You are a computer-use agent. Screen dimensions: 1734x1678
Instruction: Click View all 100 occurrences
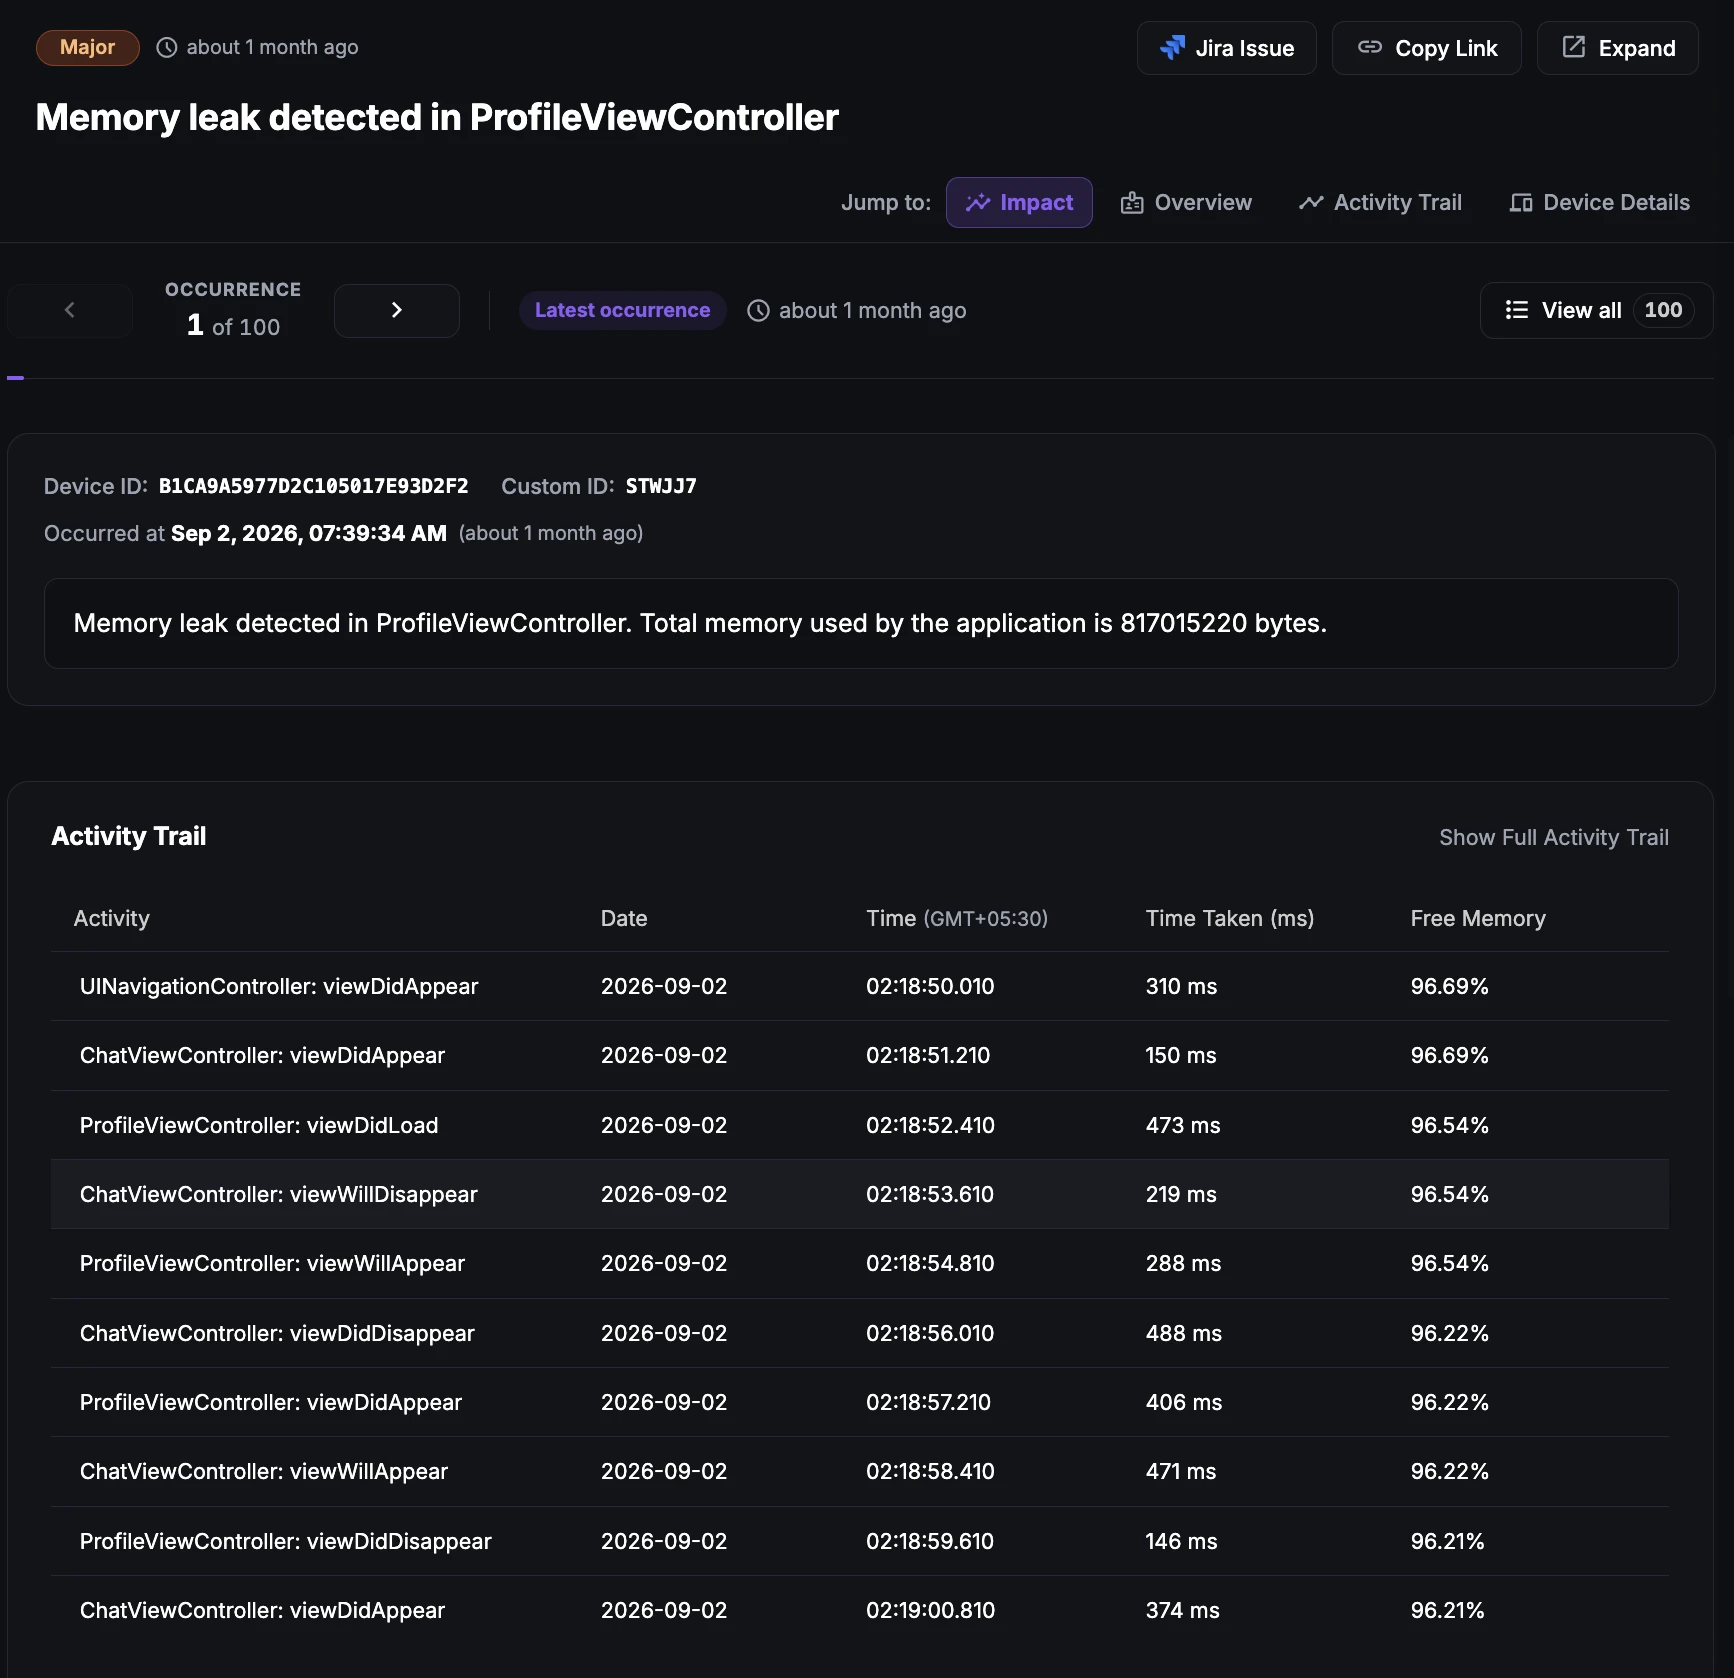1596,310
